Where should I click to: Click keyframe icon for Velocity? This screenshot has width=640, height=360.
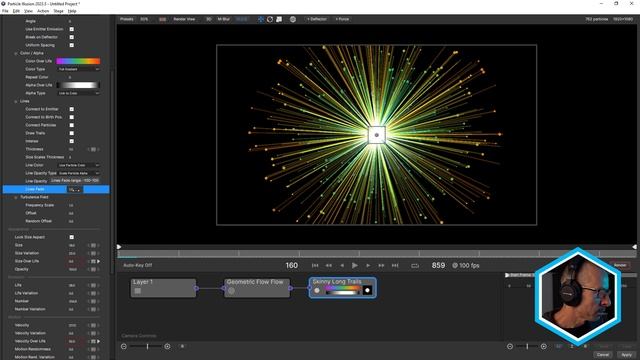tap(93, 325)
